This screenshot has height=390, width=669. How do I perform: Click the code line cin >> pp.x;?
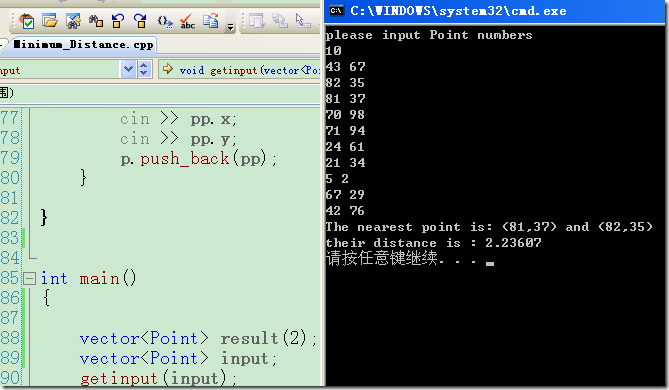pos(177,119)
